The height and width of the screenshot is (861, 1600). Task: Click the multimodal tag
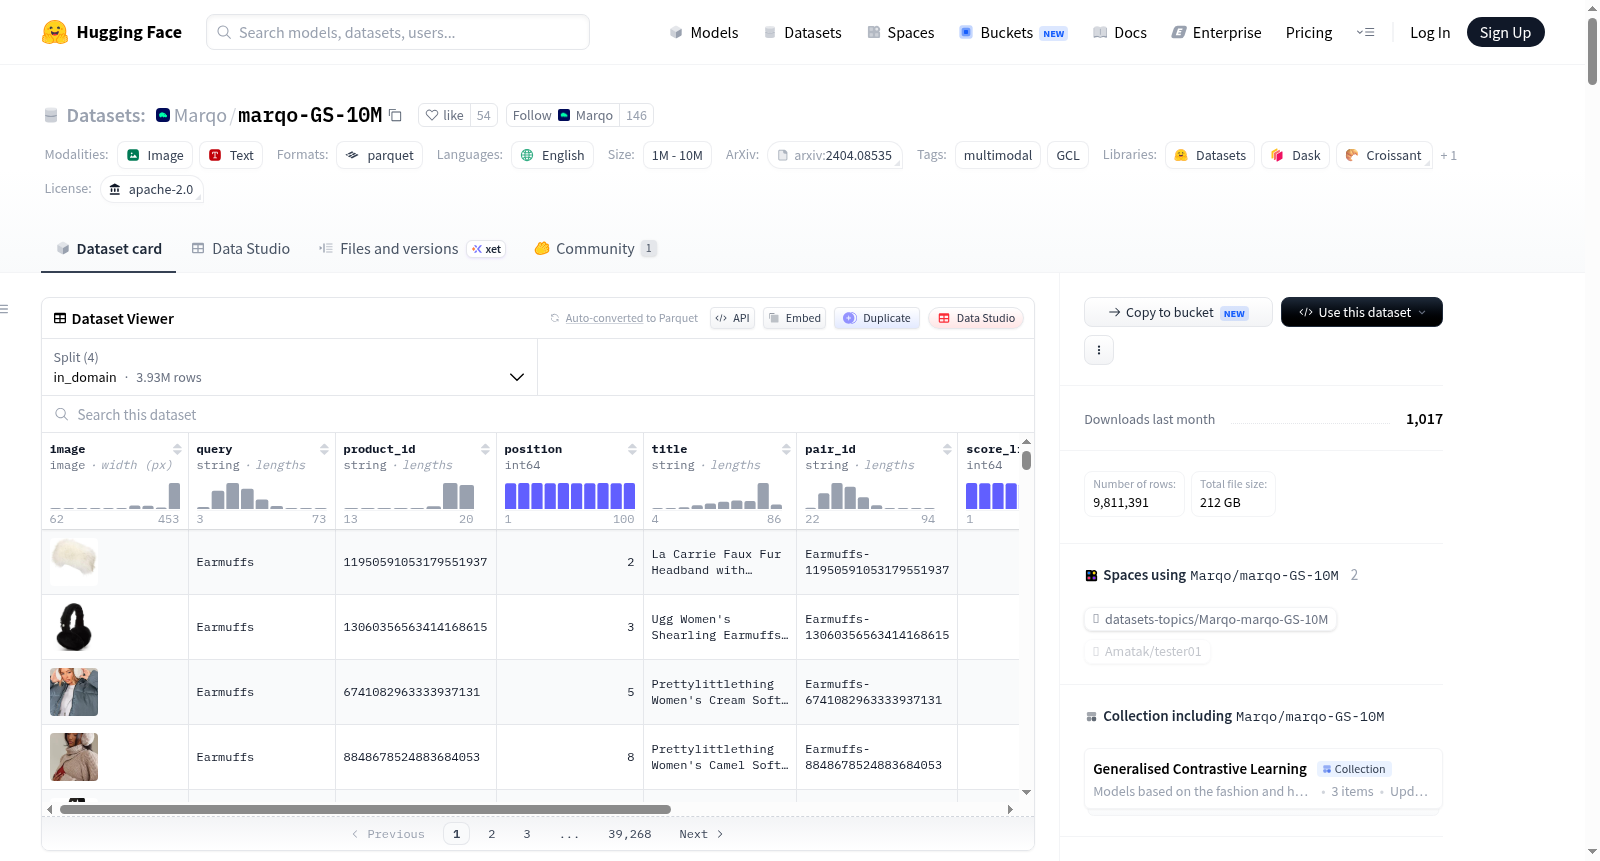pyautogui.click(x=998, y=155)
